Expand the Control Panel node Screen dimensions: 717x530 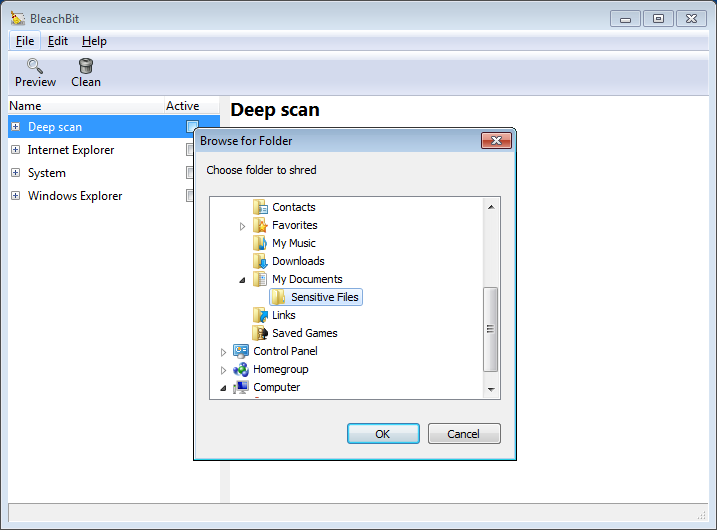coord(223,352)
